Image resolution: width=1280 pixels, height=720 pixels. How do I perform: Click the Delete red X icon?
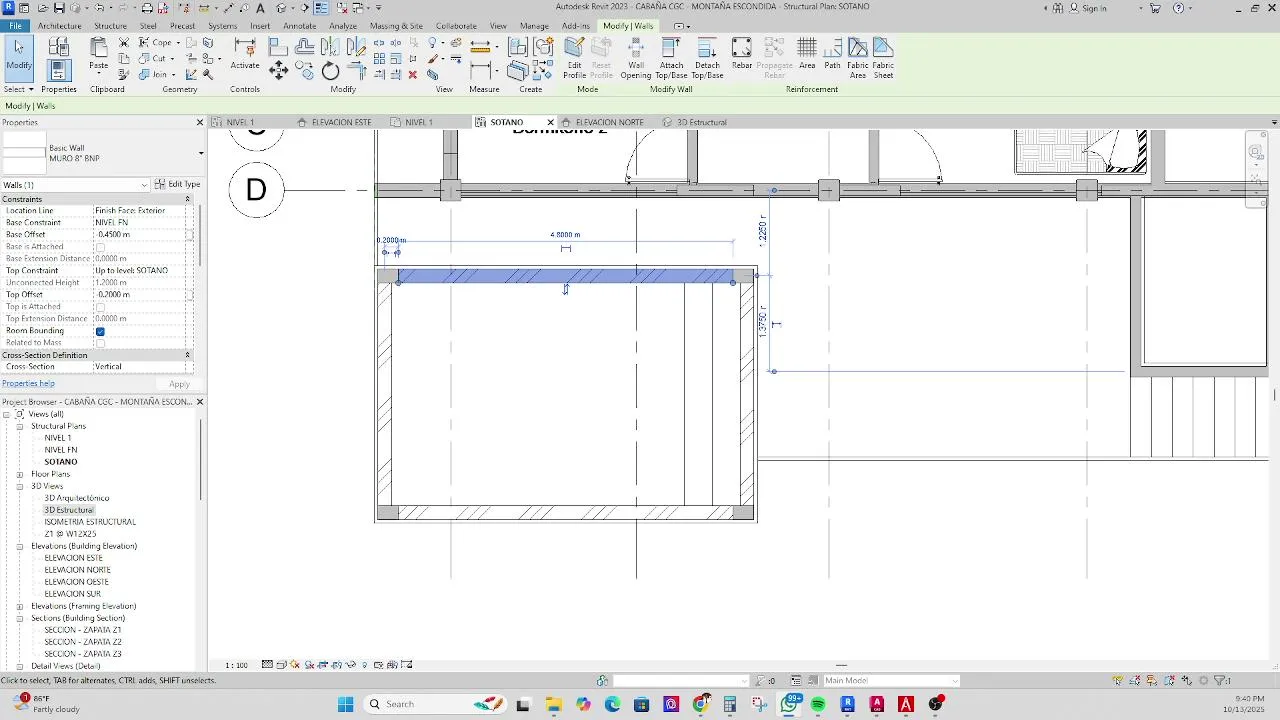[412, 74]
